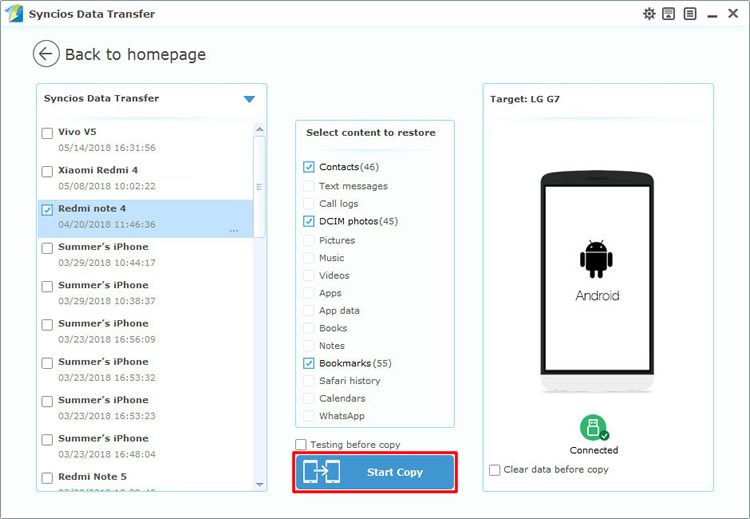
Task: Uncheck the DCIM photos (45) checkbox
Action: pos(309,221)
